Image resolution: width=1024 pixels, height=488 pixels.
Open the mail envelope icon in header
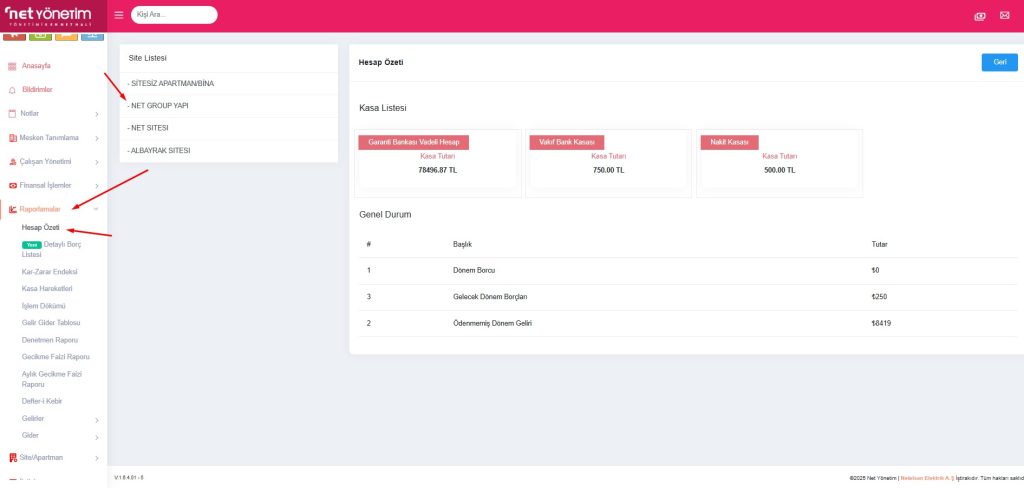coord(1004,16)
